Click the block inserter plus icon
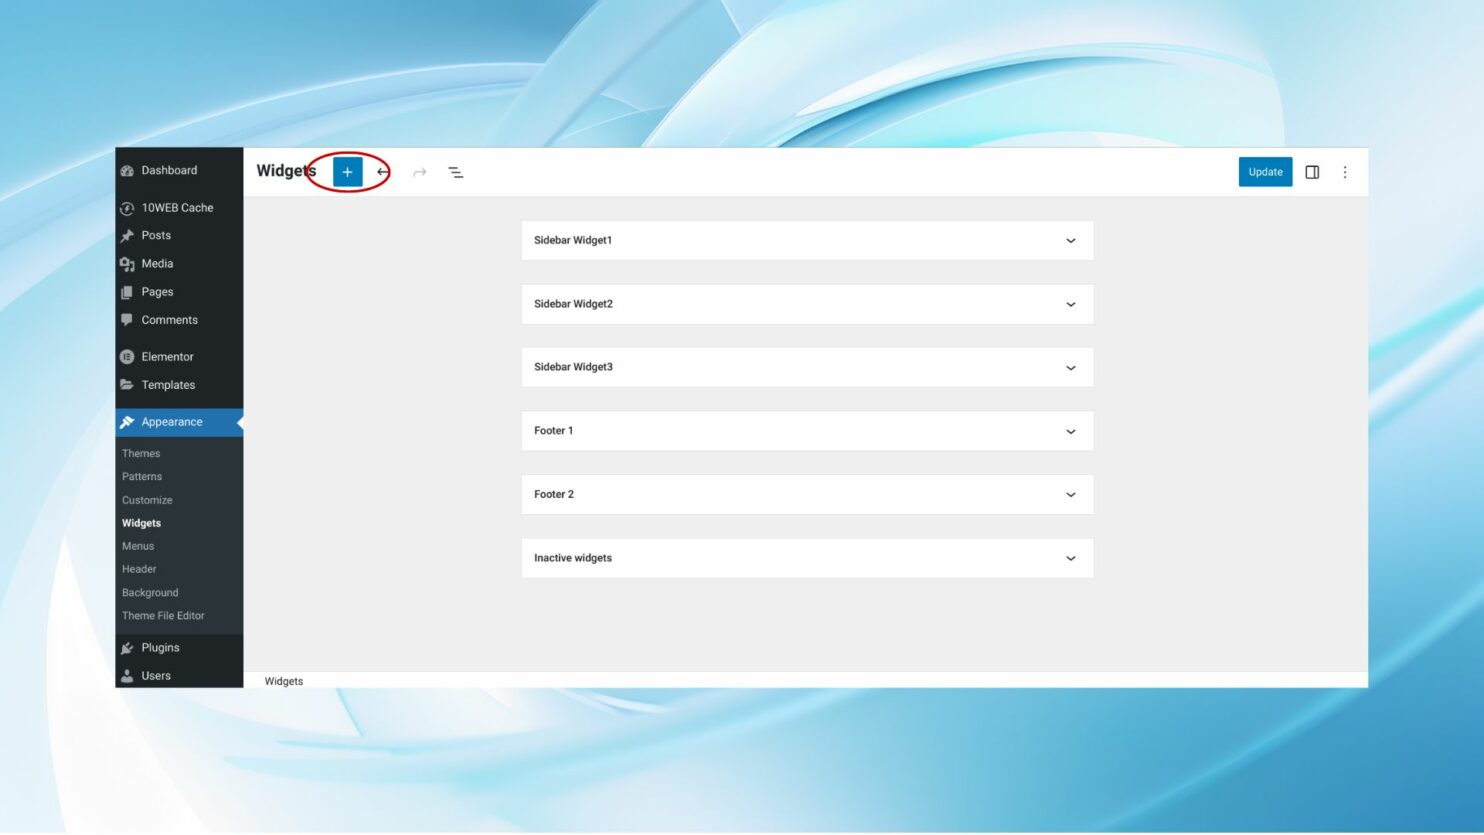1484x835 pixels. (x=347, y=171)
